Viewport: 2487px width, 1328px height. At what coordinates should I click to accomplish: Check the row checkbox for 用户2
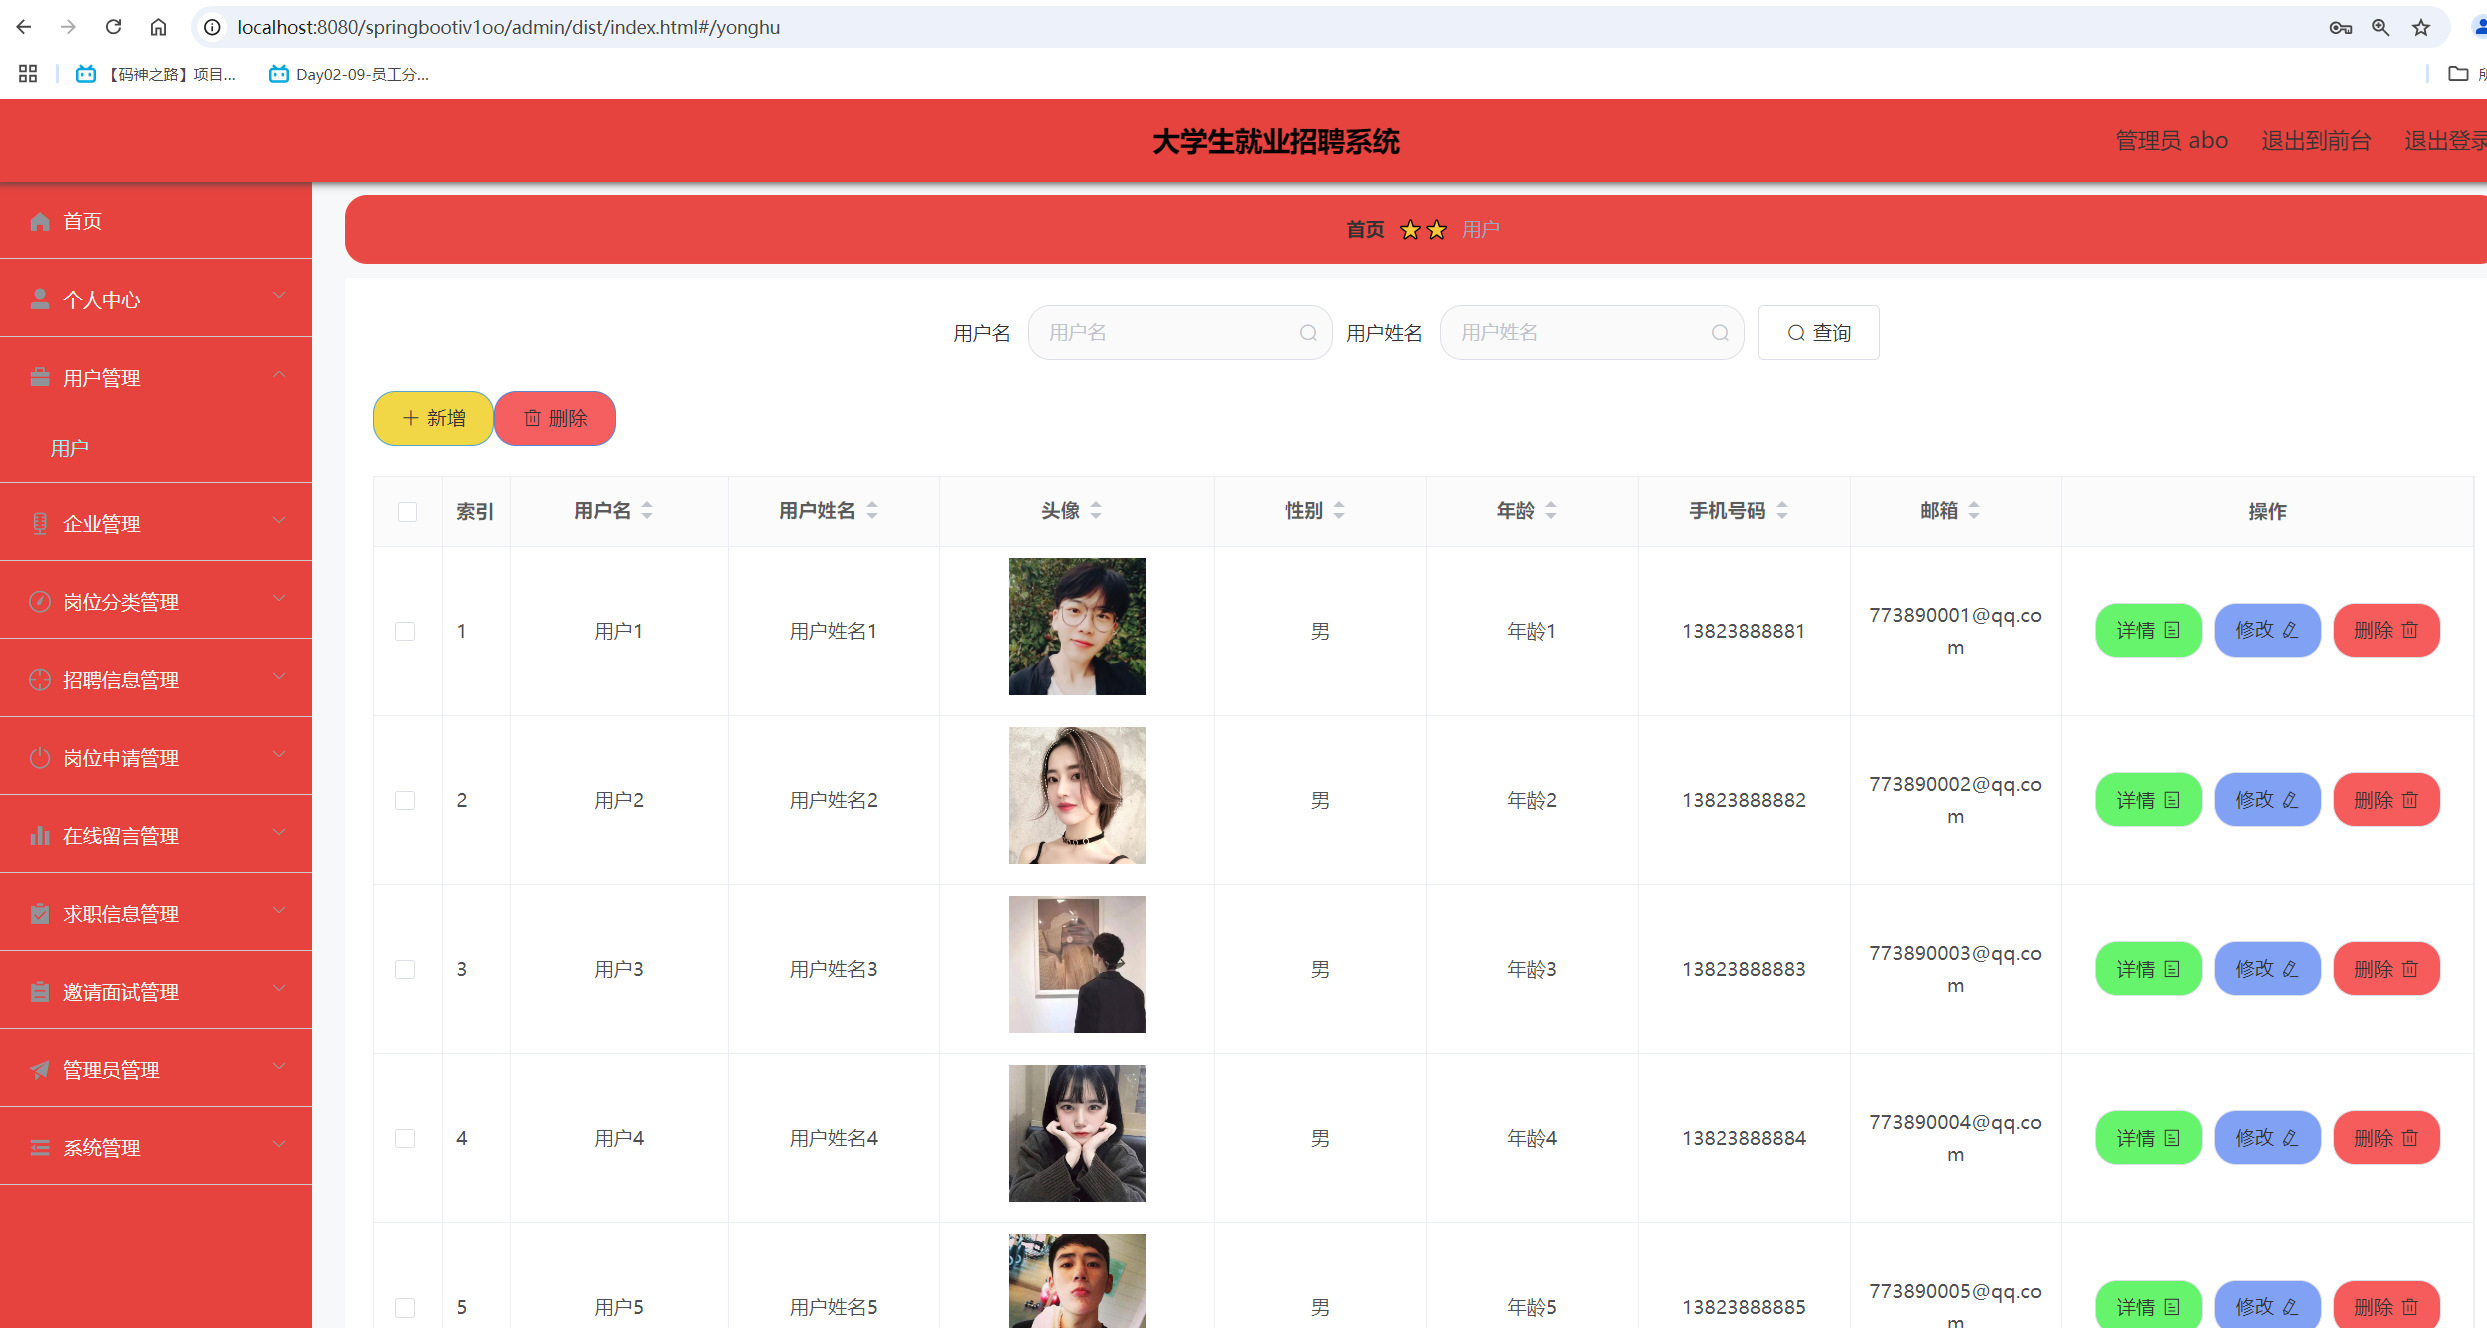point(406,800)
